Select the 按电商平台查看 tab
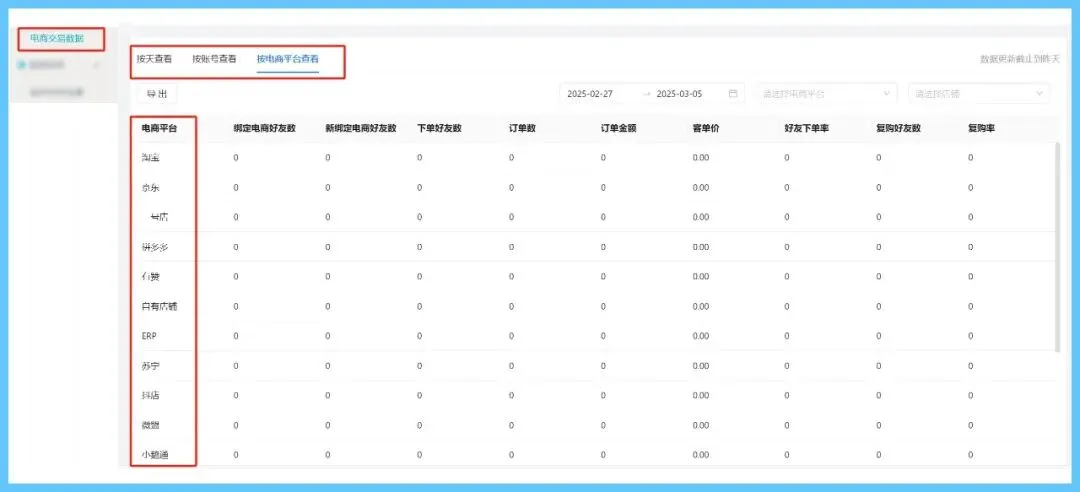The height and width of the screenshot is (492, 1080). click(x=288, y=59)
